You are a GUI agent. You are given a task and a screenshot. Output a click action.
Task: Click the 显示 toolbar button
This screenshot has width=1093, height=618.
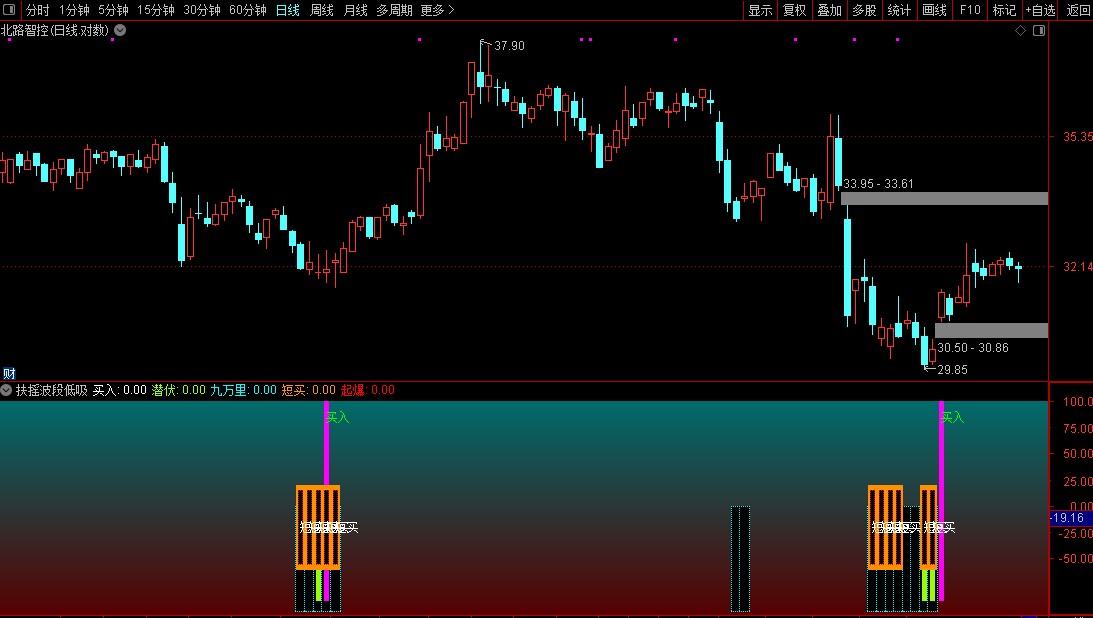[760, 10]
